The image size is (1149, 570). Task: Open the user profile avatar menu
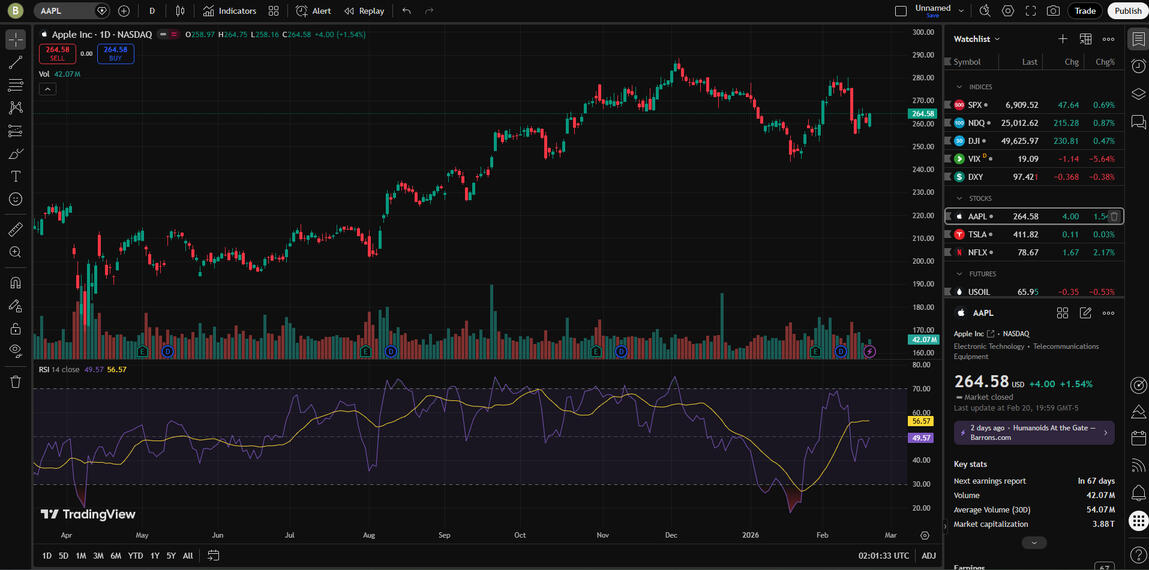click(15, 11)
